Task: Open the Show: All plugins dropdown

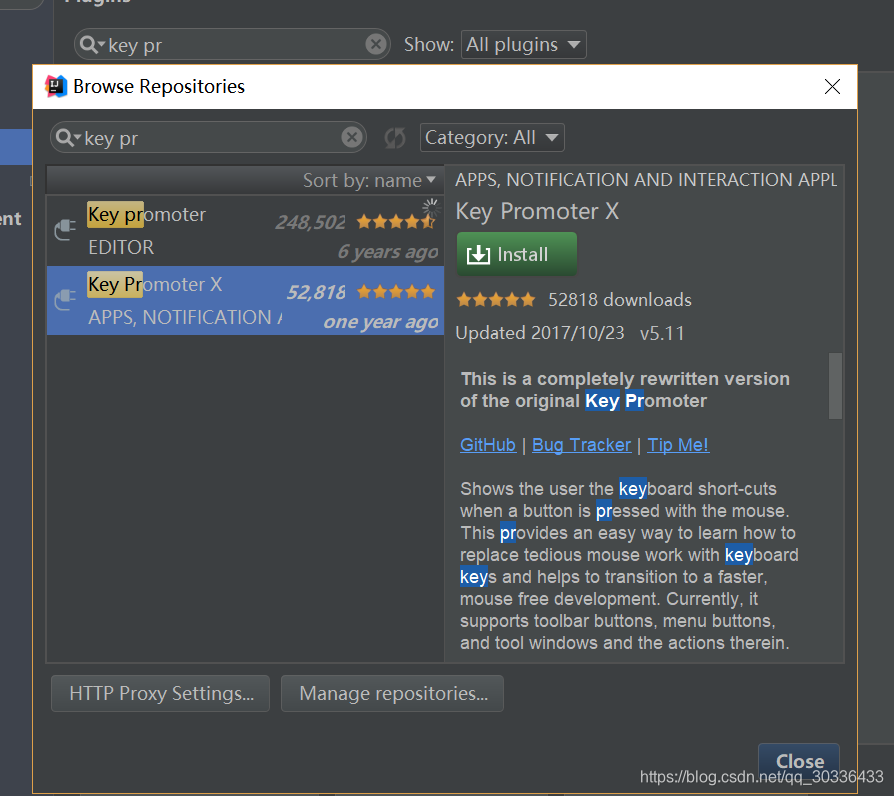Action: pos(523,44)
